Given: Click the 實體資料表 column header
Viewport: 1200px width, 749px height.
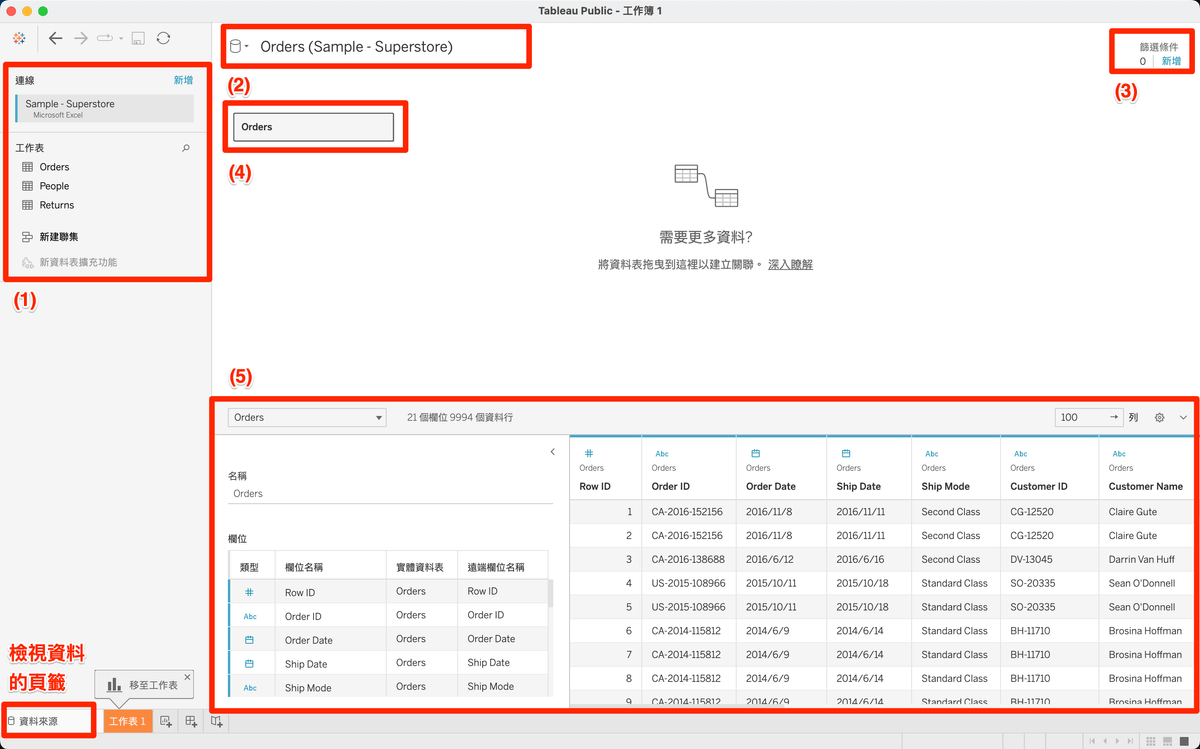Looking at the screenshot, I should coord(422,567).
